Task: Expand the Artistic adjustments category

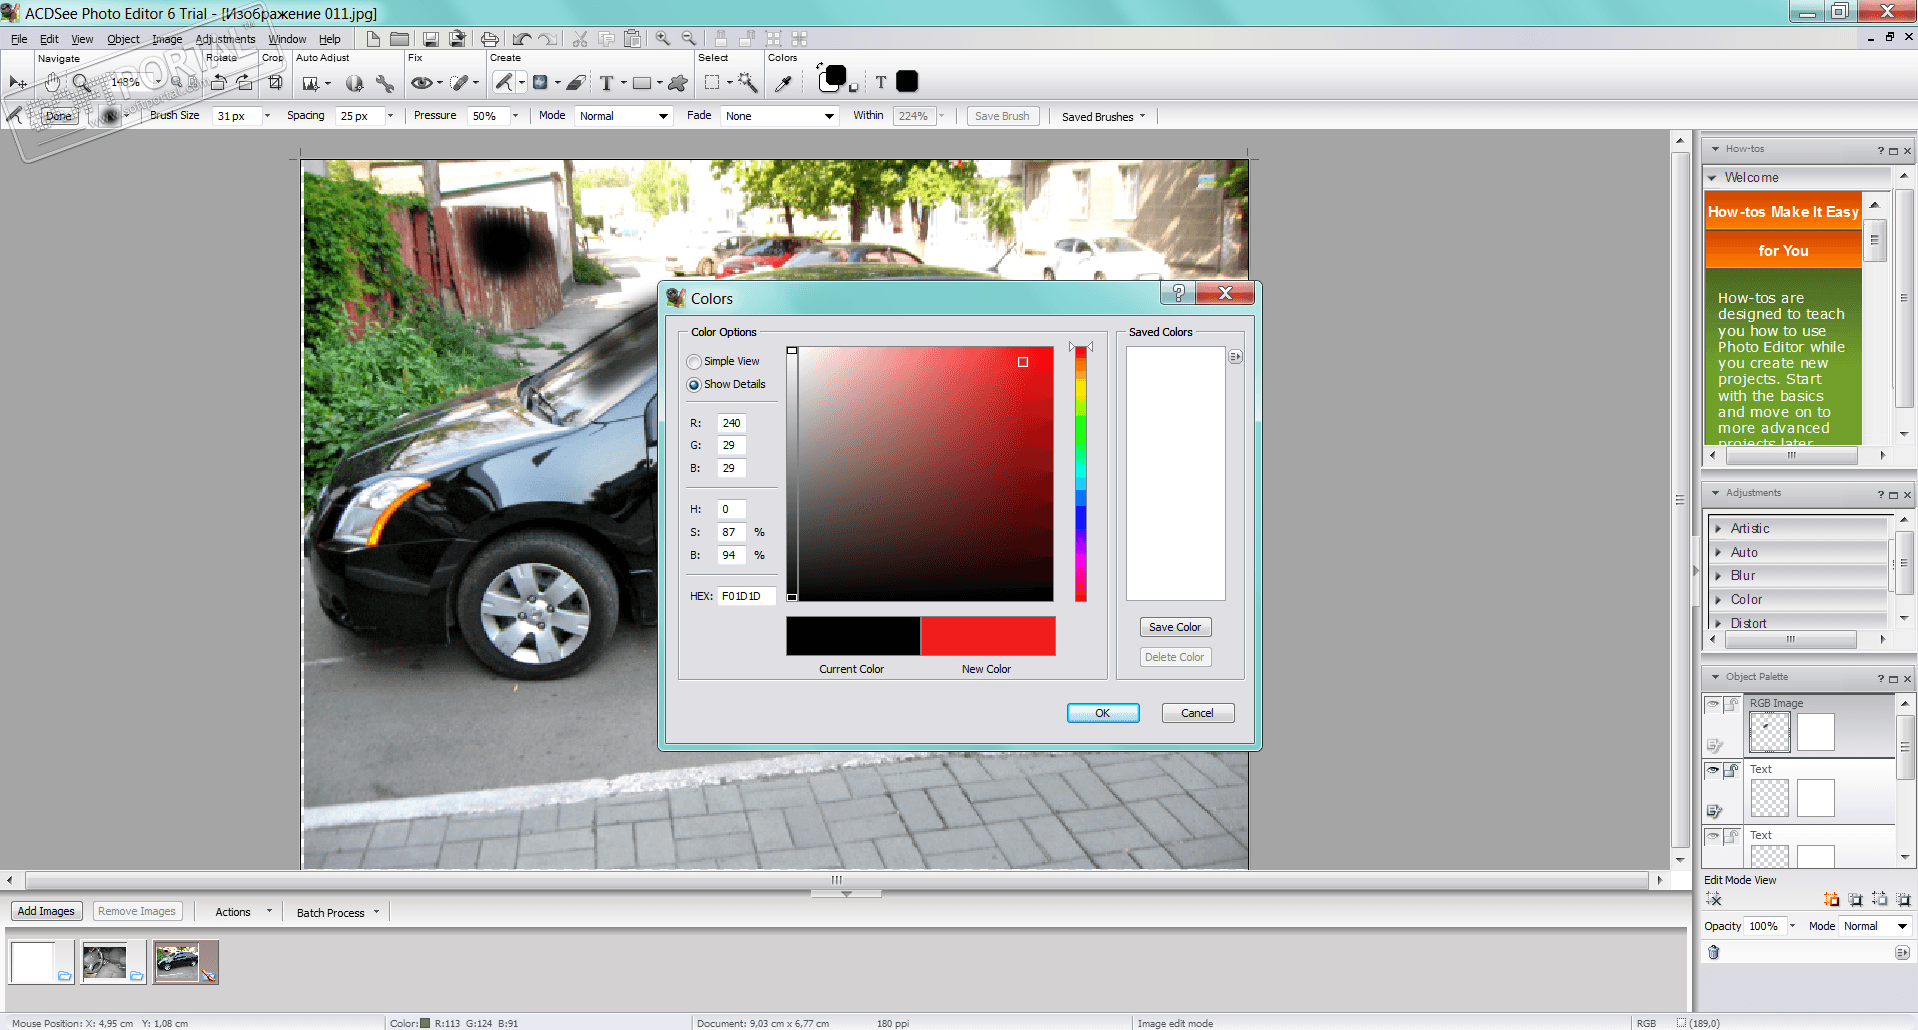Action: 1718,529
